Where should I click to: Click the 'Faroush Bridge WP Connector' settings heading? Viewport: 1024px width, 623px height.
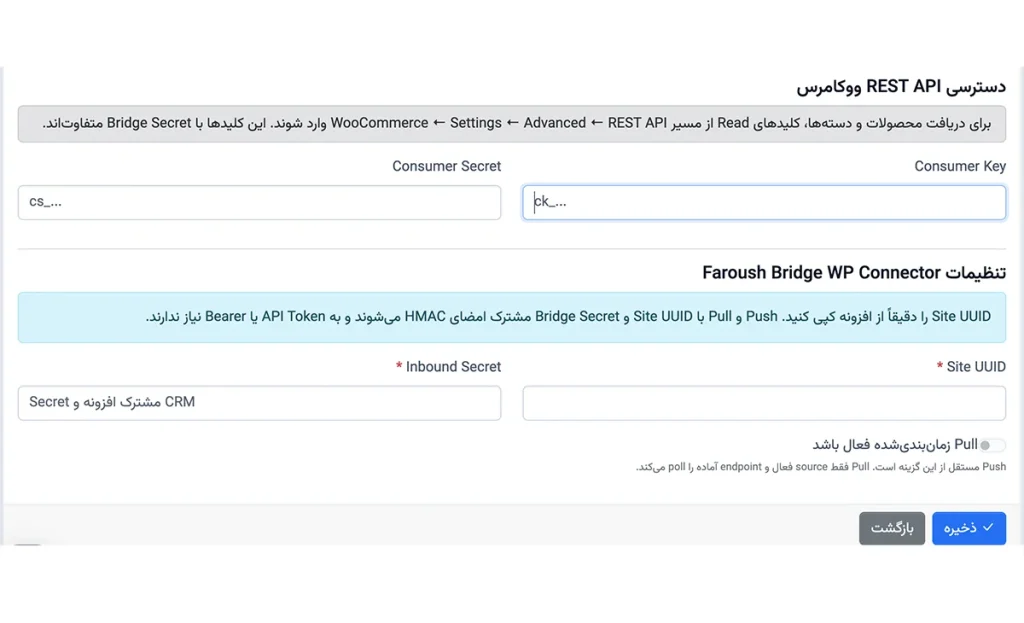tap(854, 273)
